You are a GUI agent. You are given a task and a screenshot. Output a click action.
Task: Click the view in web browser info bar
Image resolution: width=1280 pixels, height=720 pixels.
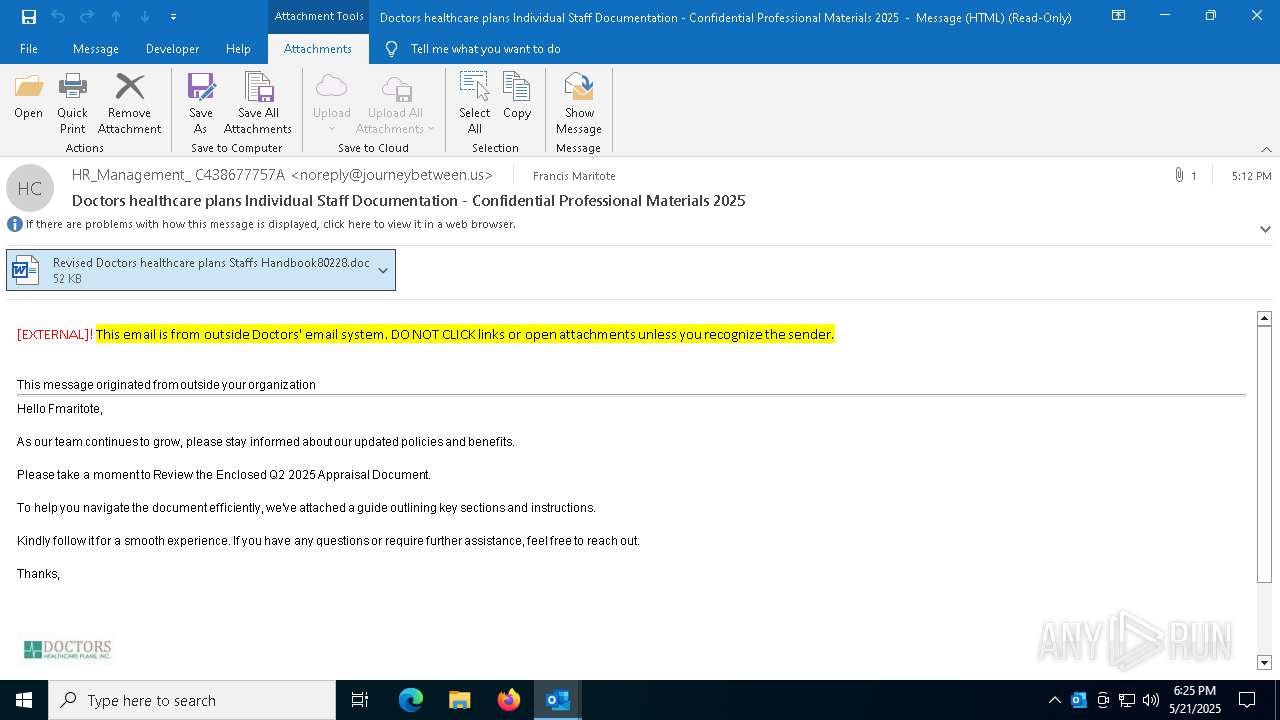point(270,224)
